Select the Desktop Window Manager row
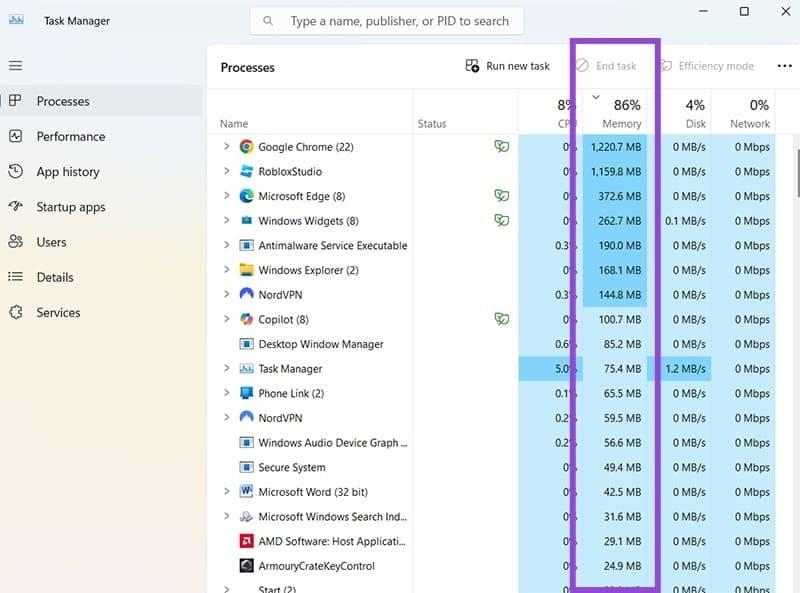 [x=491, y=344]
